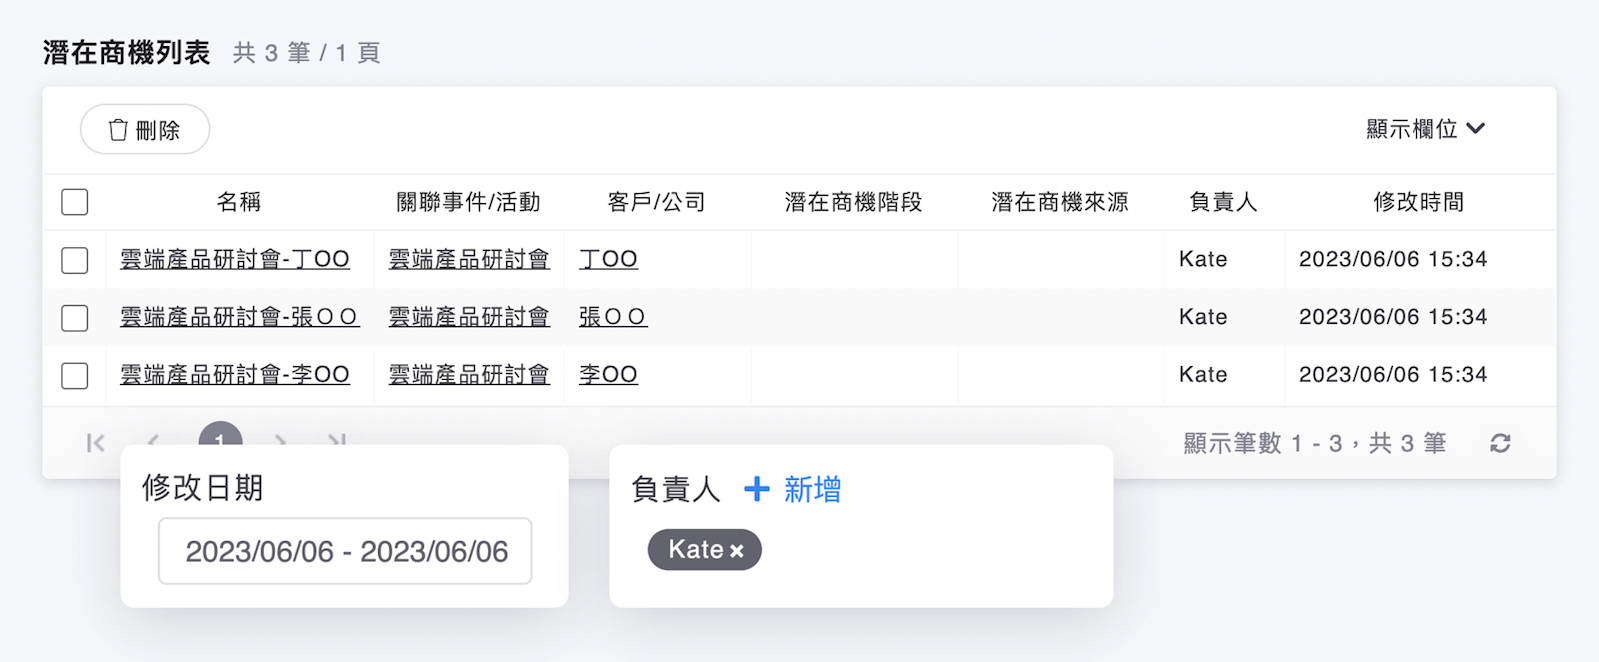The width and height of the screenshot is (1599, 662).
Task: Remove the Kate owner tag
Action: (737, 551)
